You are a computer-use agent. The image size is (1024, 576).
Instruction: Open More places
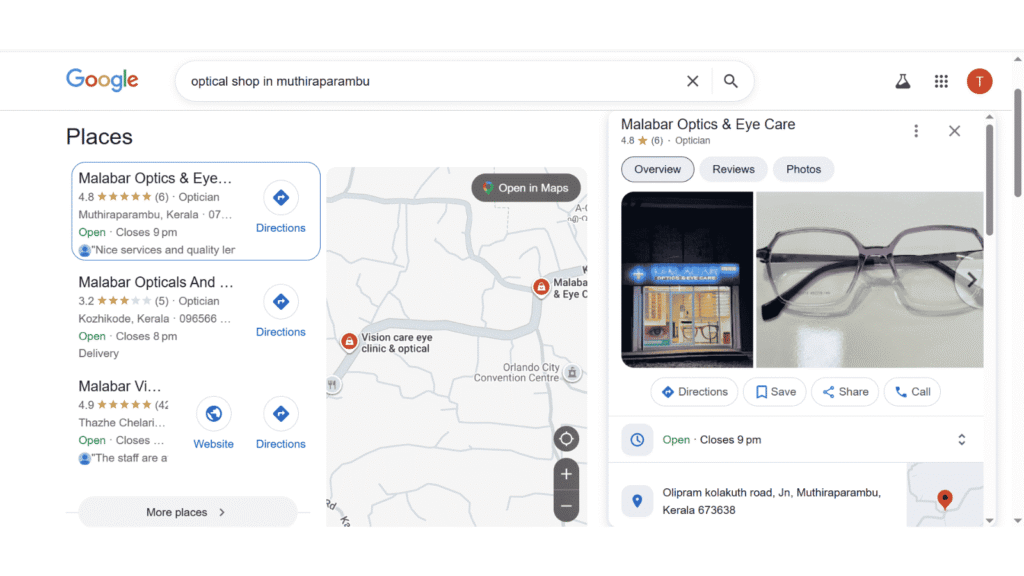(x=187, y=512)
